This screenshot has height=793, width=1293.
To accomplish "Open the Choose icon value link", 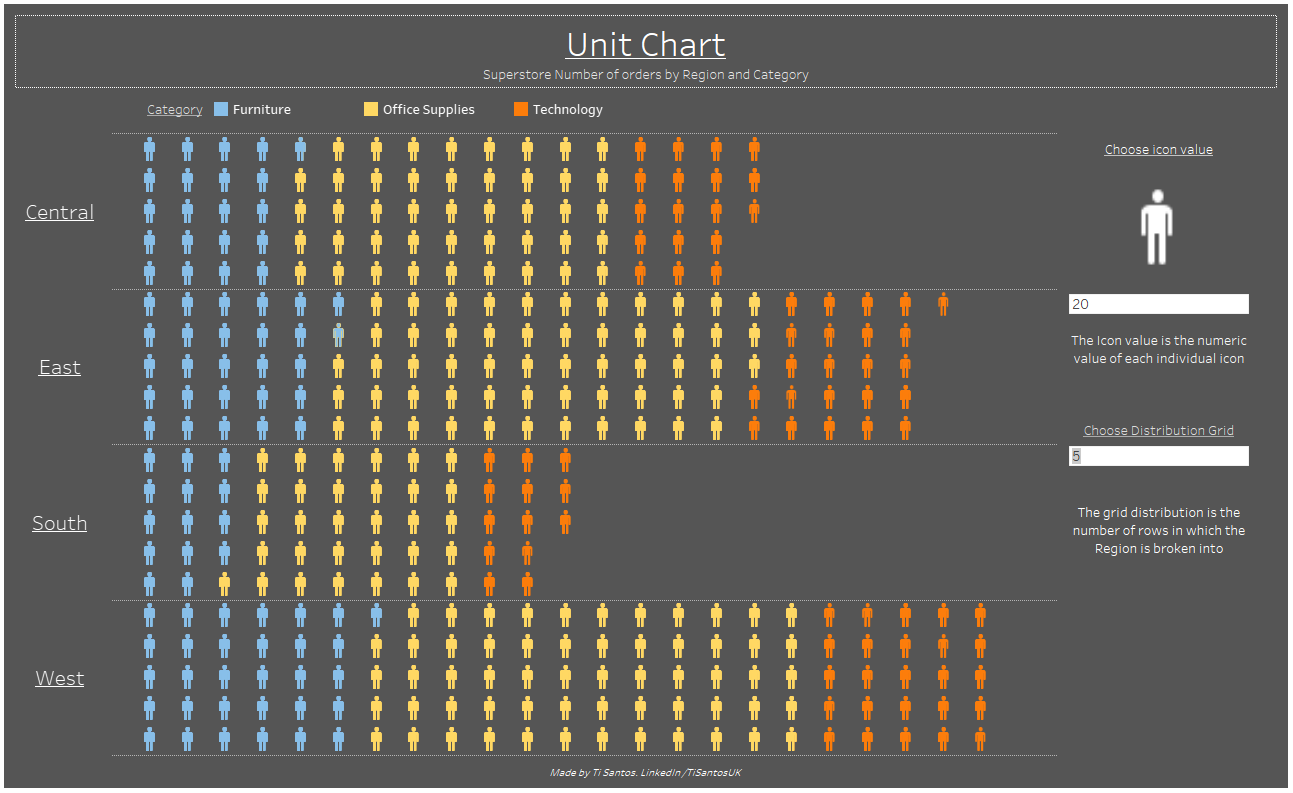I will pyautogui.click(x=1157, y=149).
